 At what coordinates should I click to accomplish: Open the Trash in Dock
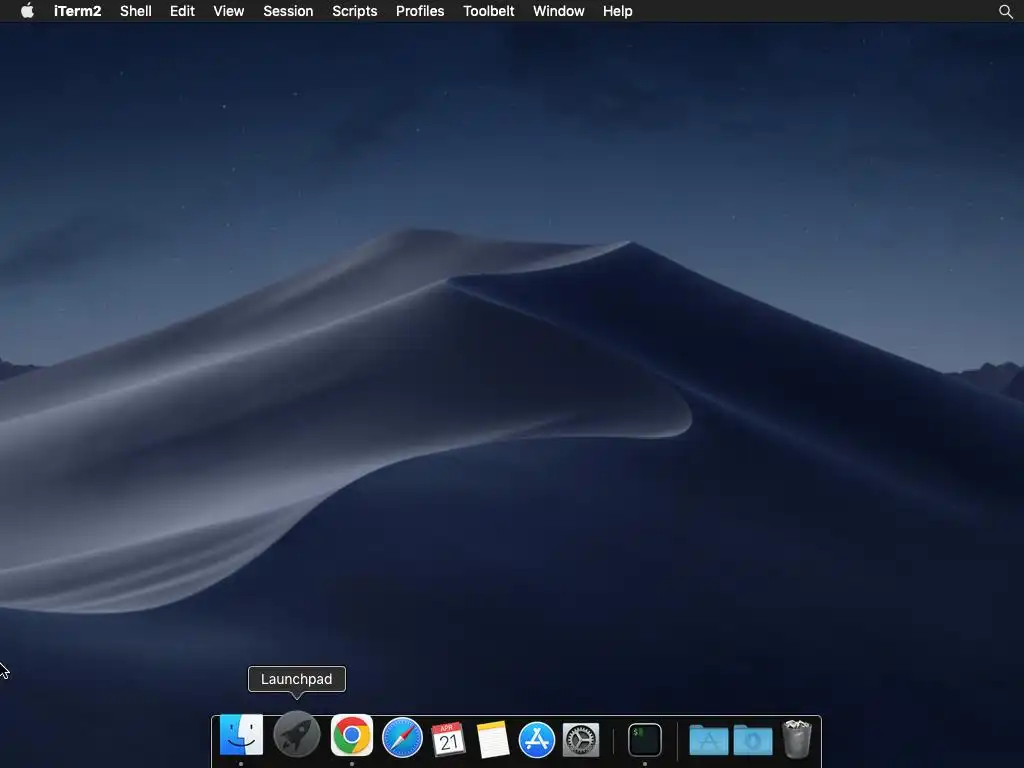point(797,739)
